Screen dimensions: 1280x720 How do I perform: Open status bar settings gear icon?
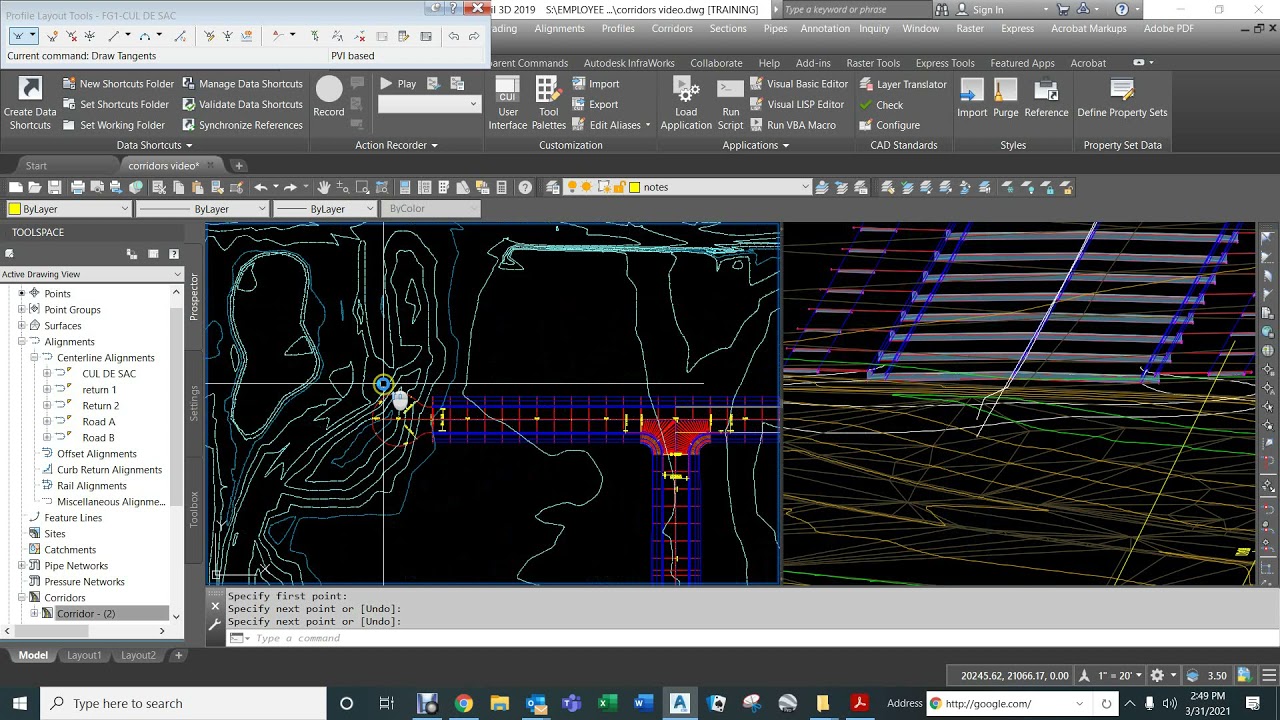pos(1157,676)
